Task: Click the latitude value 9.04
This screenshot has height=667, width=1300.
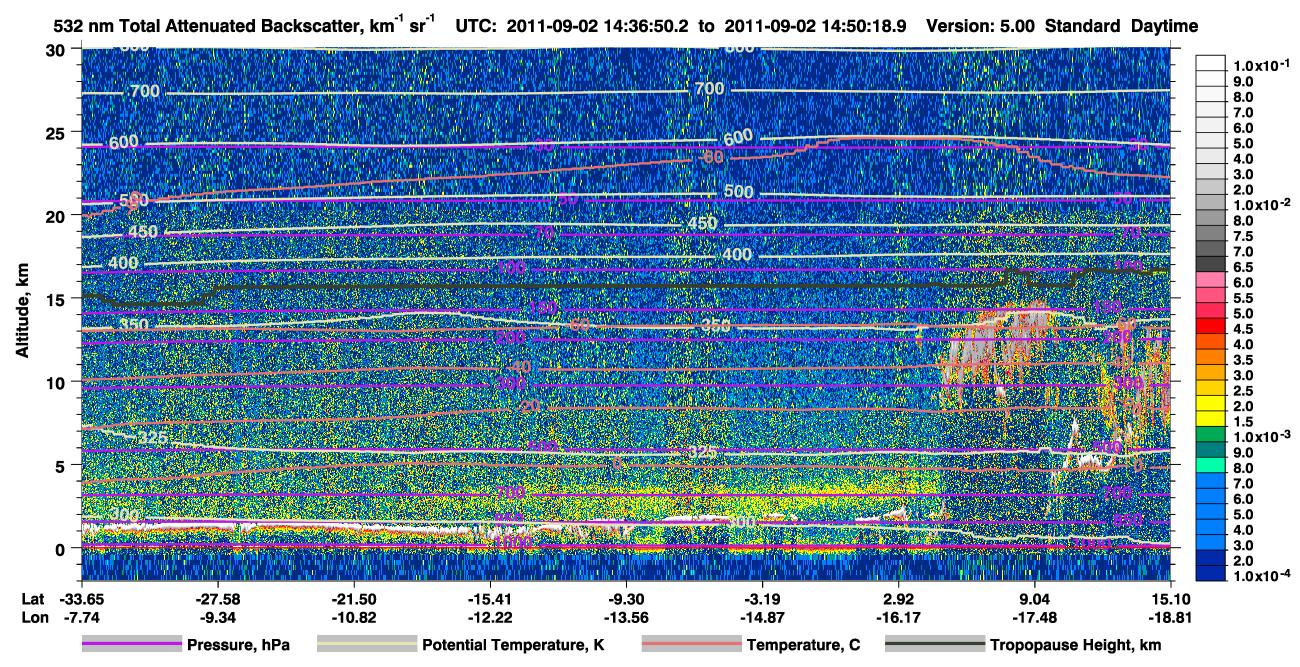Action: [1035, 598]
